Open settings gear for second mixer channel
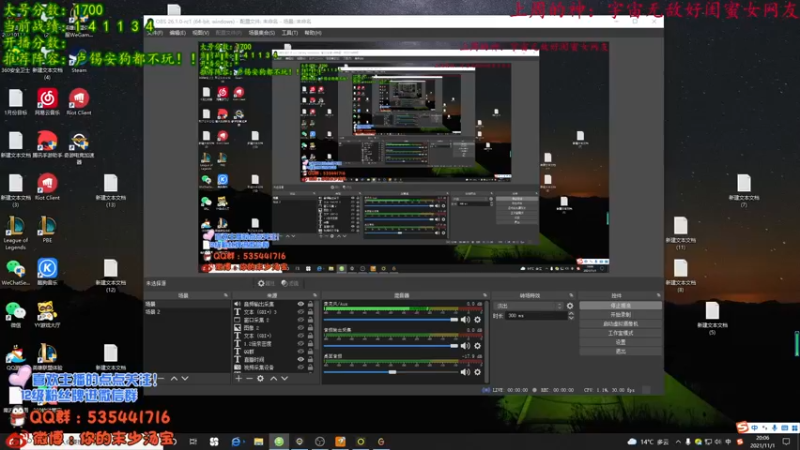Screen dimensions: 800x450 point(478,346)
